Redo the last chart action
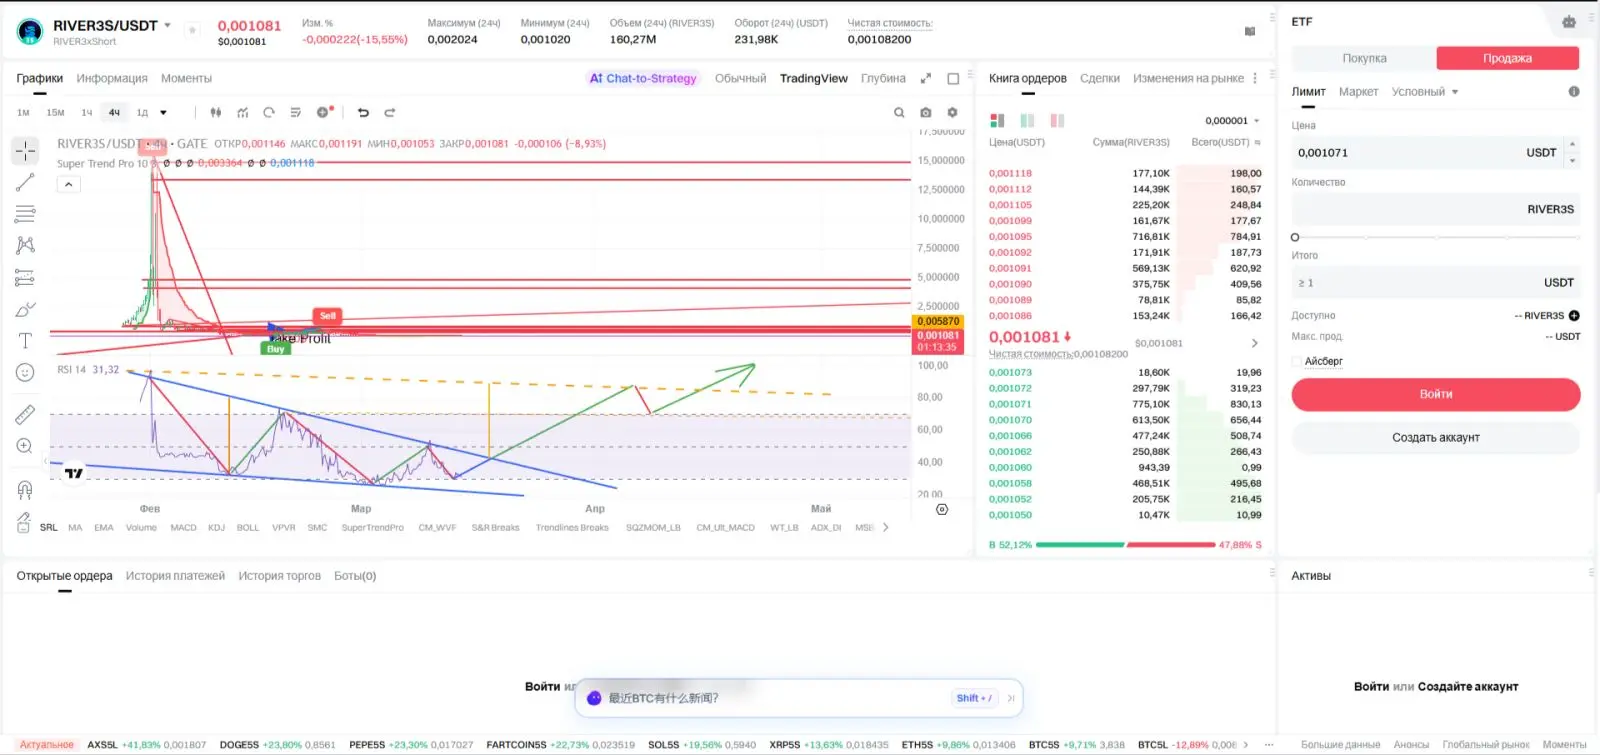The width and height of the screenshot is (1600, 755). (390, 113)
